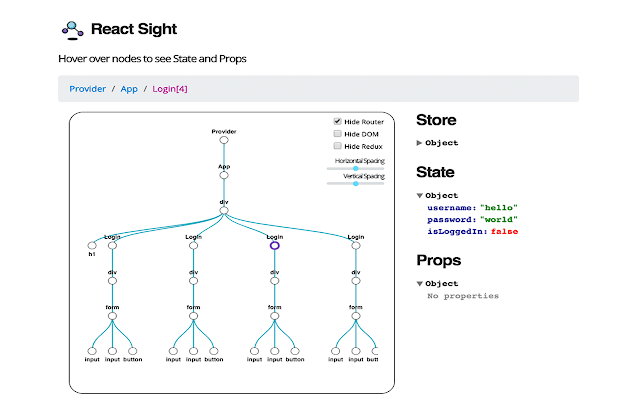Click the Vertical Spacing slider
The height and width of the screenshot is (400, 640).
point(356,183)
